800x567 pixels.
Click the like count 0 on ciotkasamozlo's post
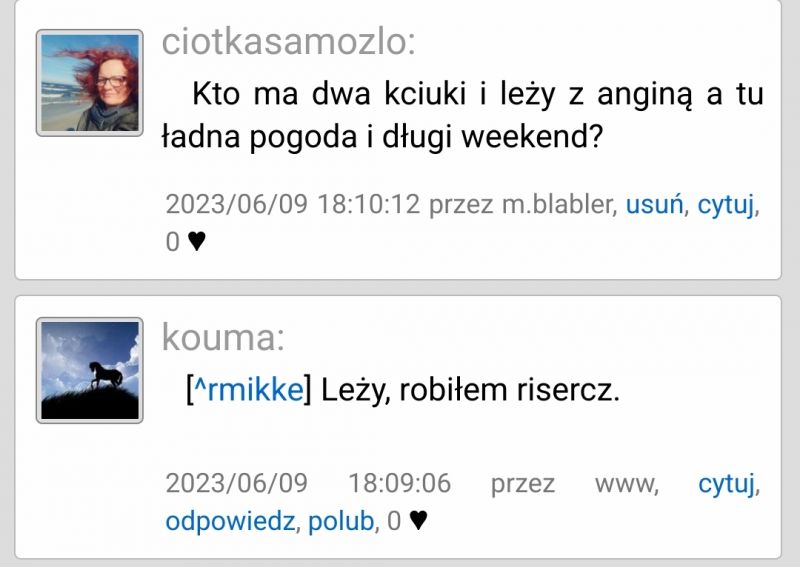click(x=173, y=242)
